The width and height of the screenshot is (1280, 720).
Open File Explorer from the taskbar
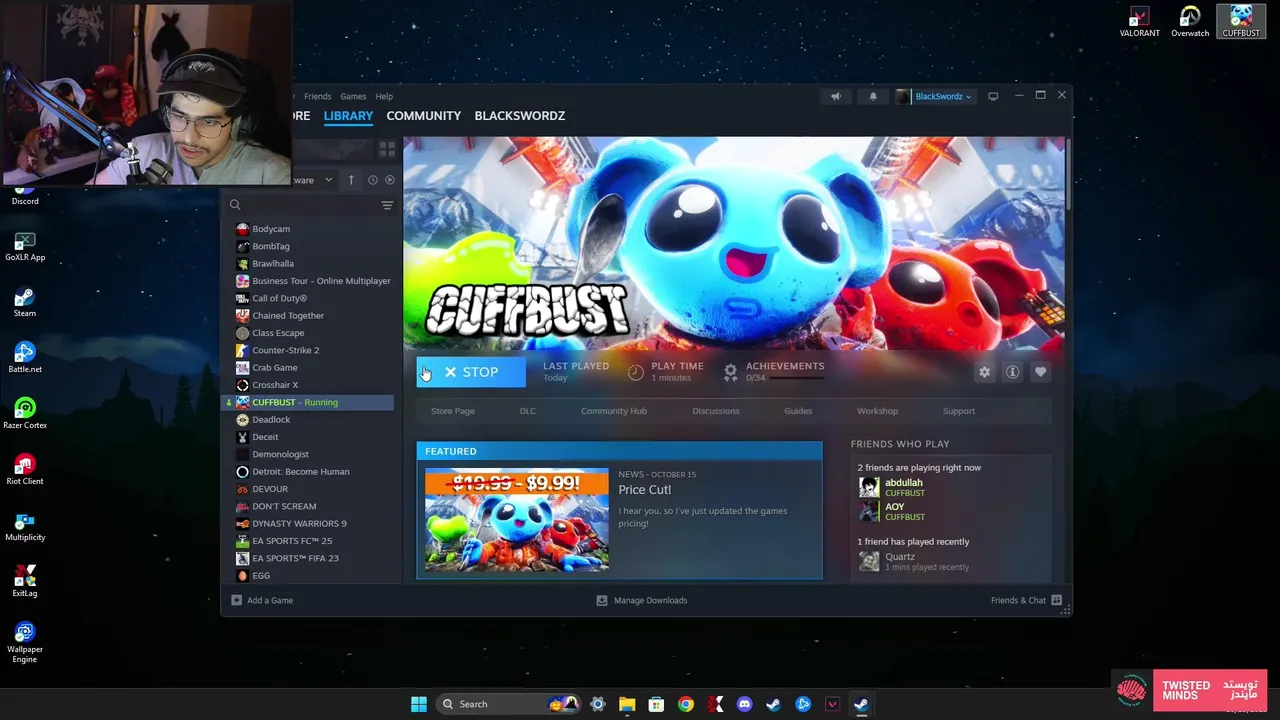tap(627, 704)
